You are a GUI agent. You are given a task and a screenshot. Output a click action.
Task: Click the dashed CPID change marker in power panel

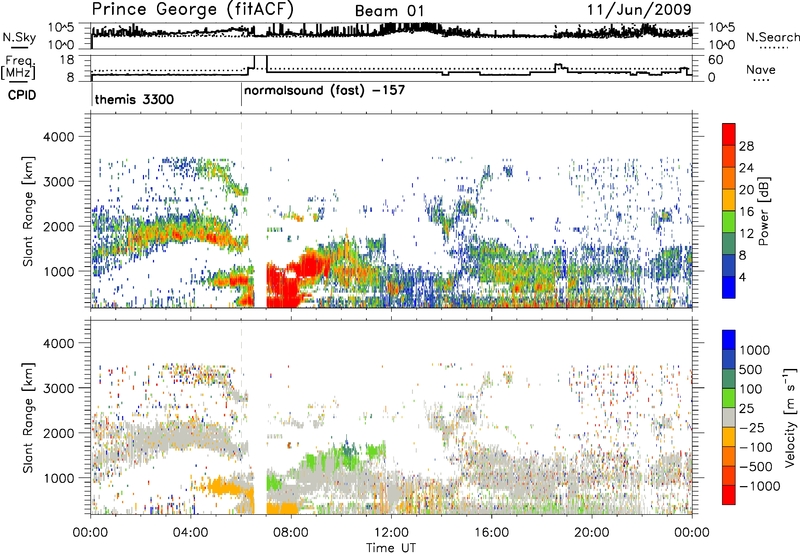click(241, 211)
